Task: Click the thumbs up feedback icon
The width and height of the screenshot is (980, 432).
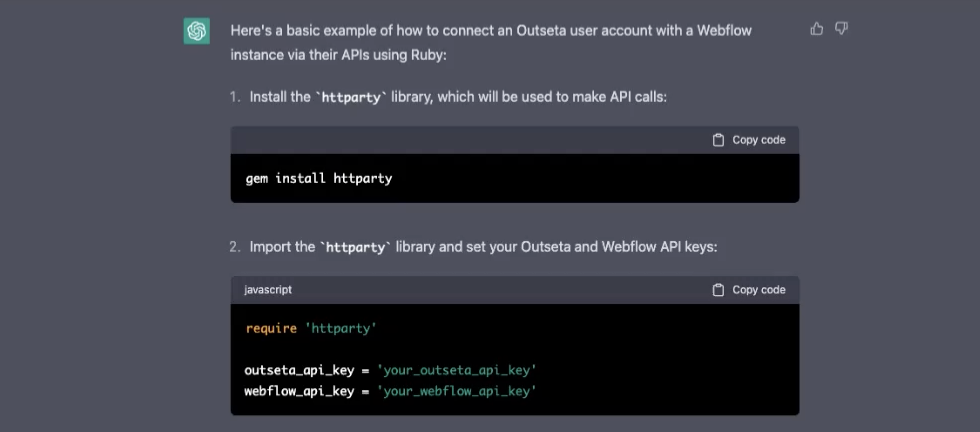Action: coord(816,29)
